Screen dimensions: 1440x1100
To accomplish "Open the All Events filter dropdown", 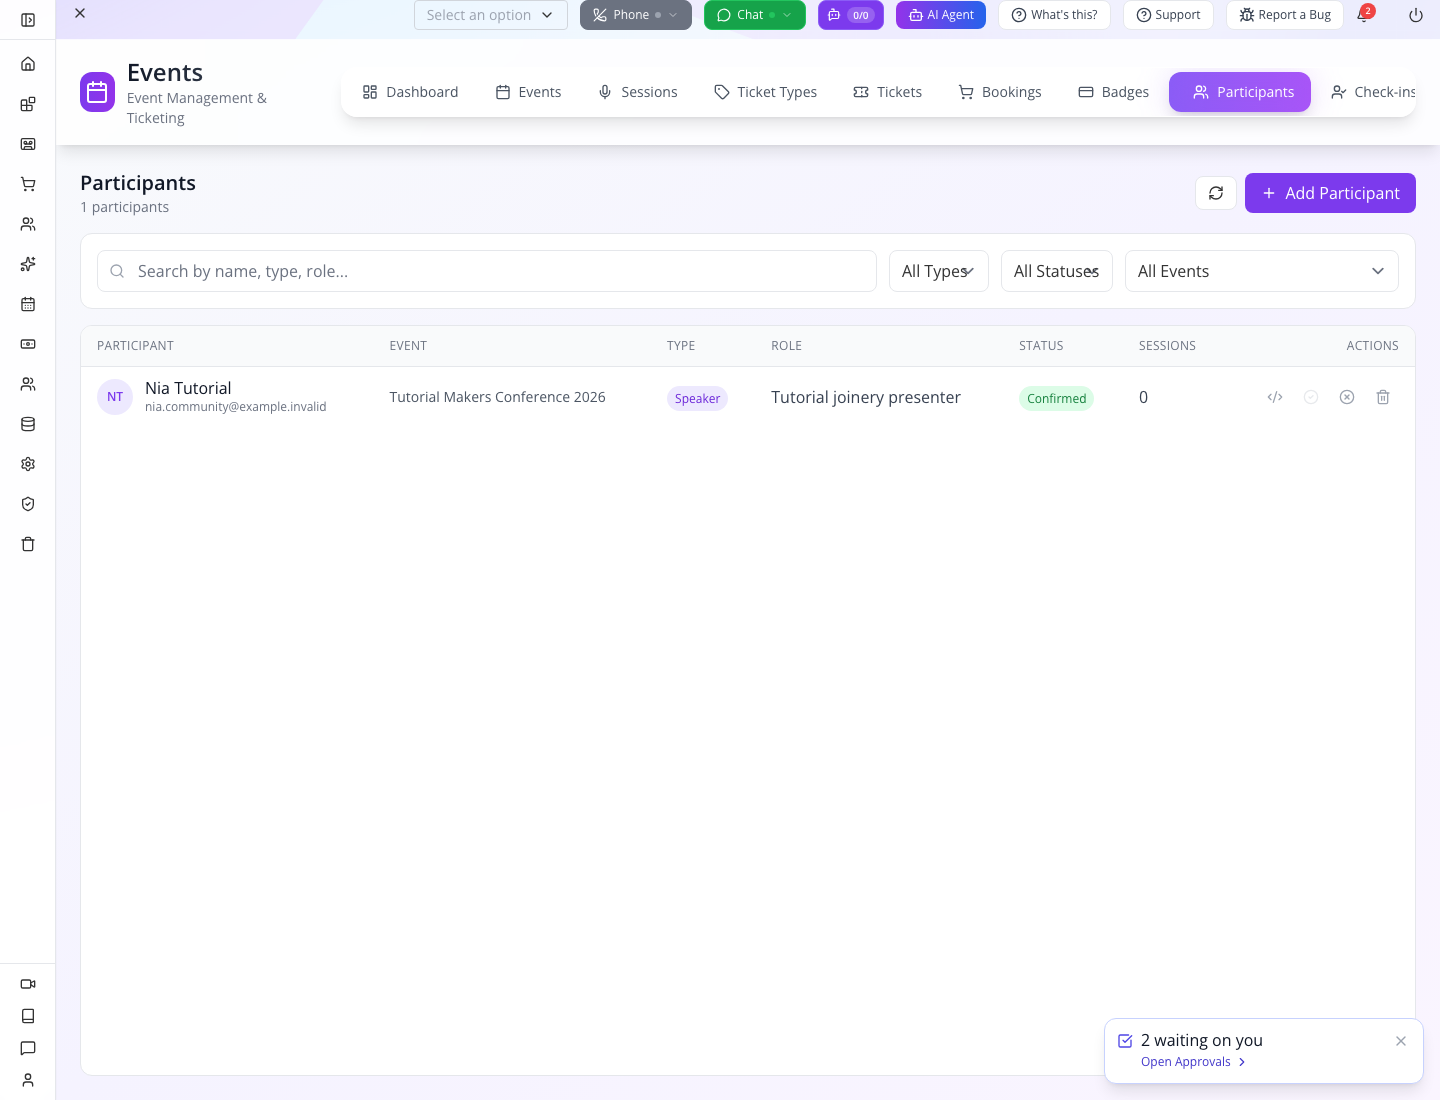I will [x=1262, y=271].
